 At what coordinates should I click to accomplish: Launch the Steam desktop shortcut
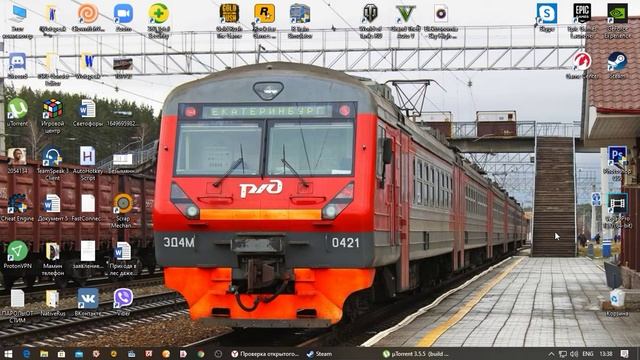(617, 61)
